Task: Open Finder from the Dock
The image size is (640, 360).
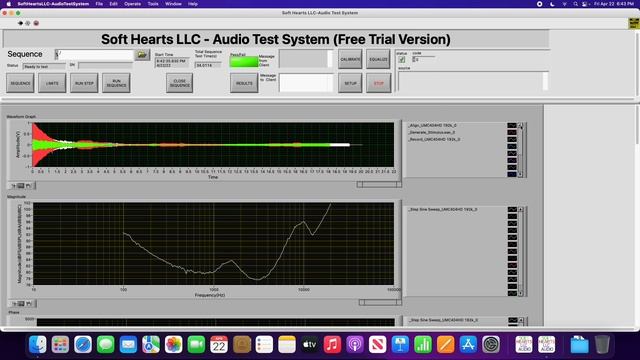Action: pos(38,344)
